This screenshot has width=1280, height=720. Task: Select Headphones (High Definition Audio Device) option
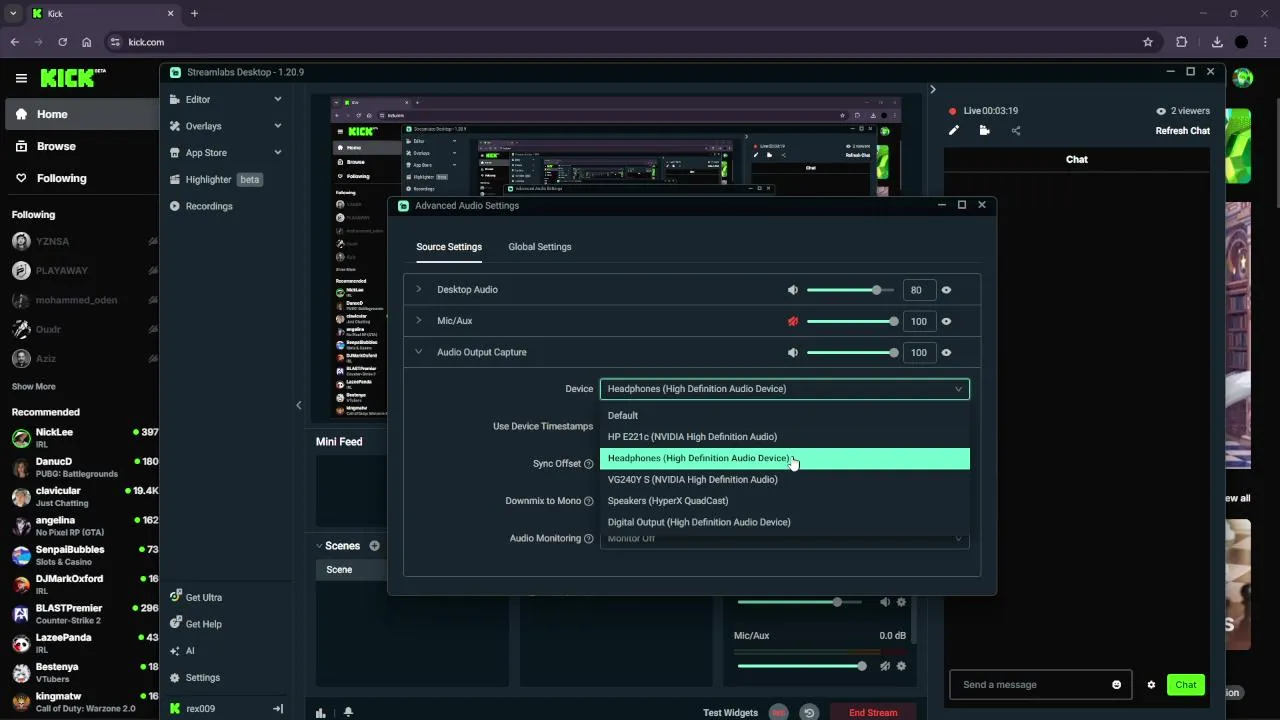pos(784,458)
